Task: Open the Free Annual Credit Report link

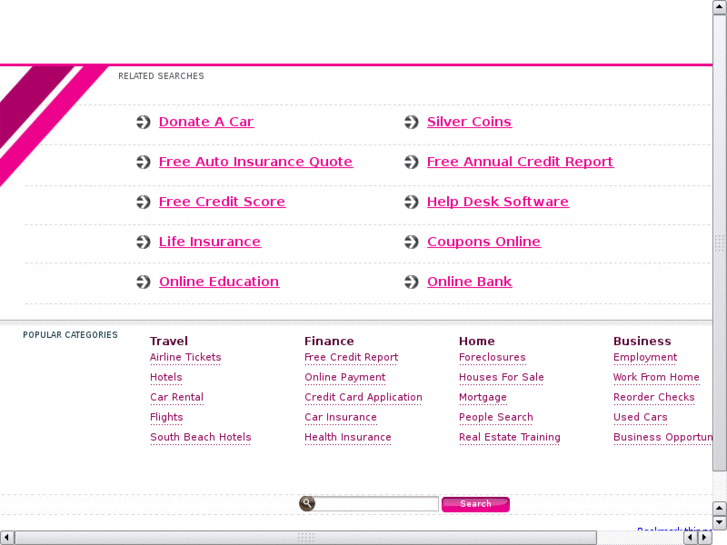Action: click(520, 161)
